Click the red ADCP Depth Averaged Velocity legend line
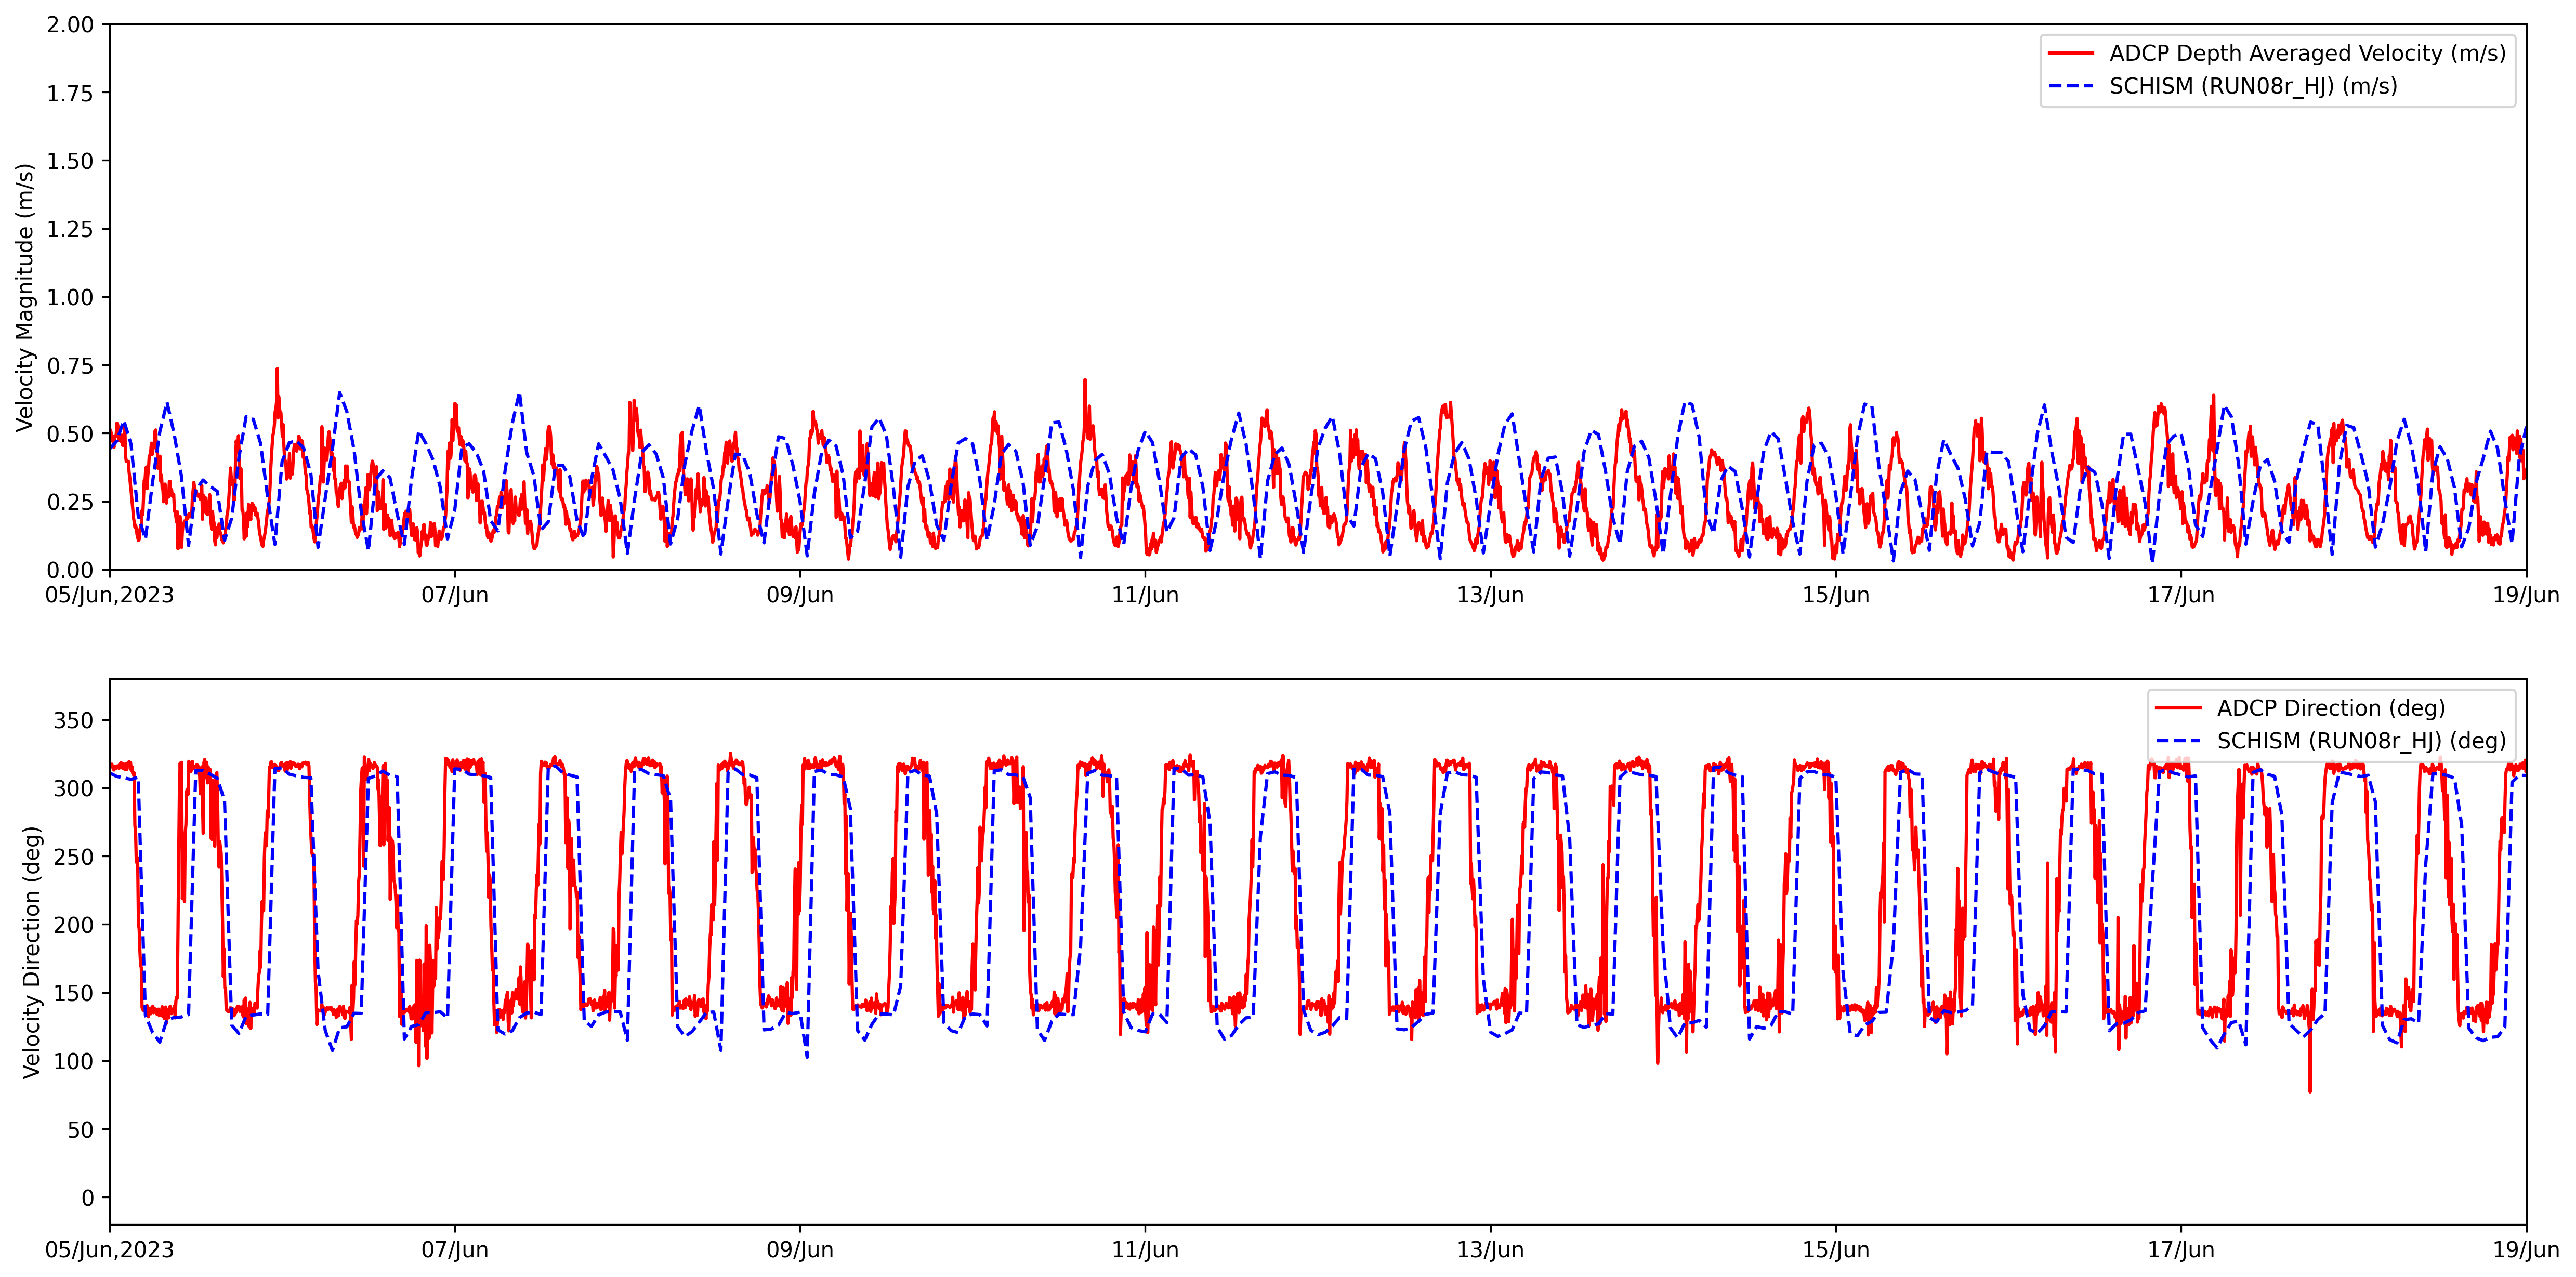The width and height of the screenshot is (2576, 1277). pos(2070,53)
